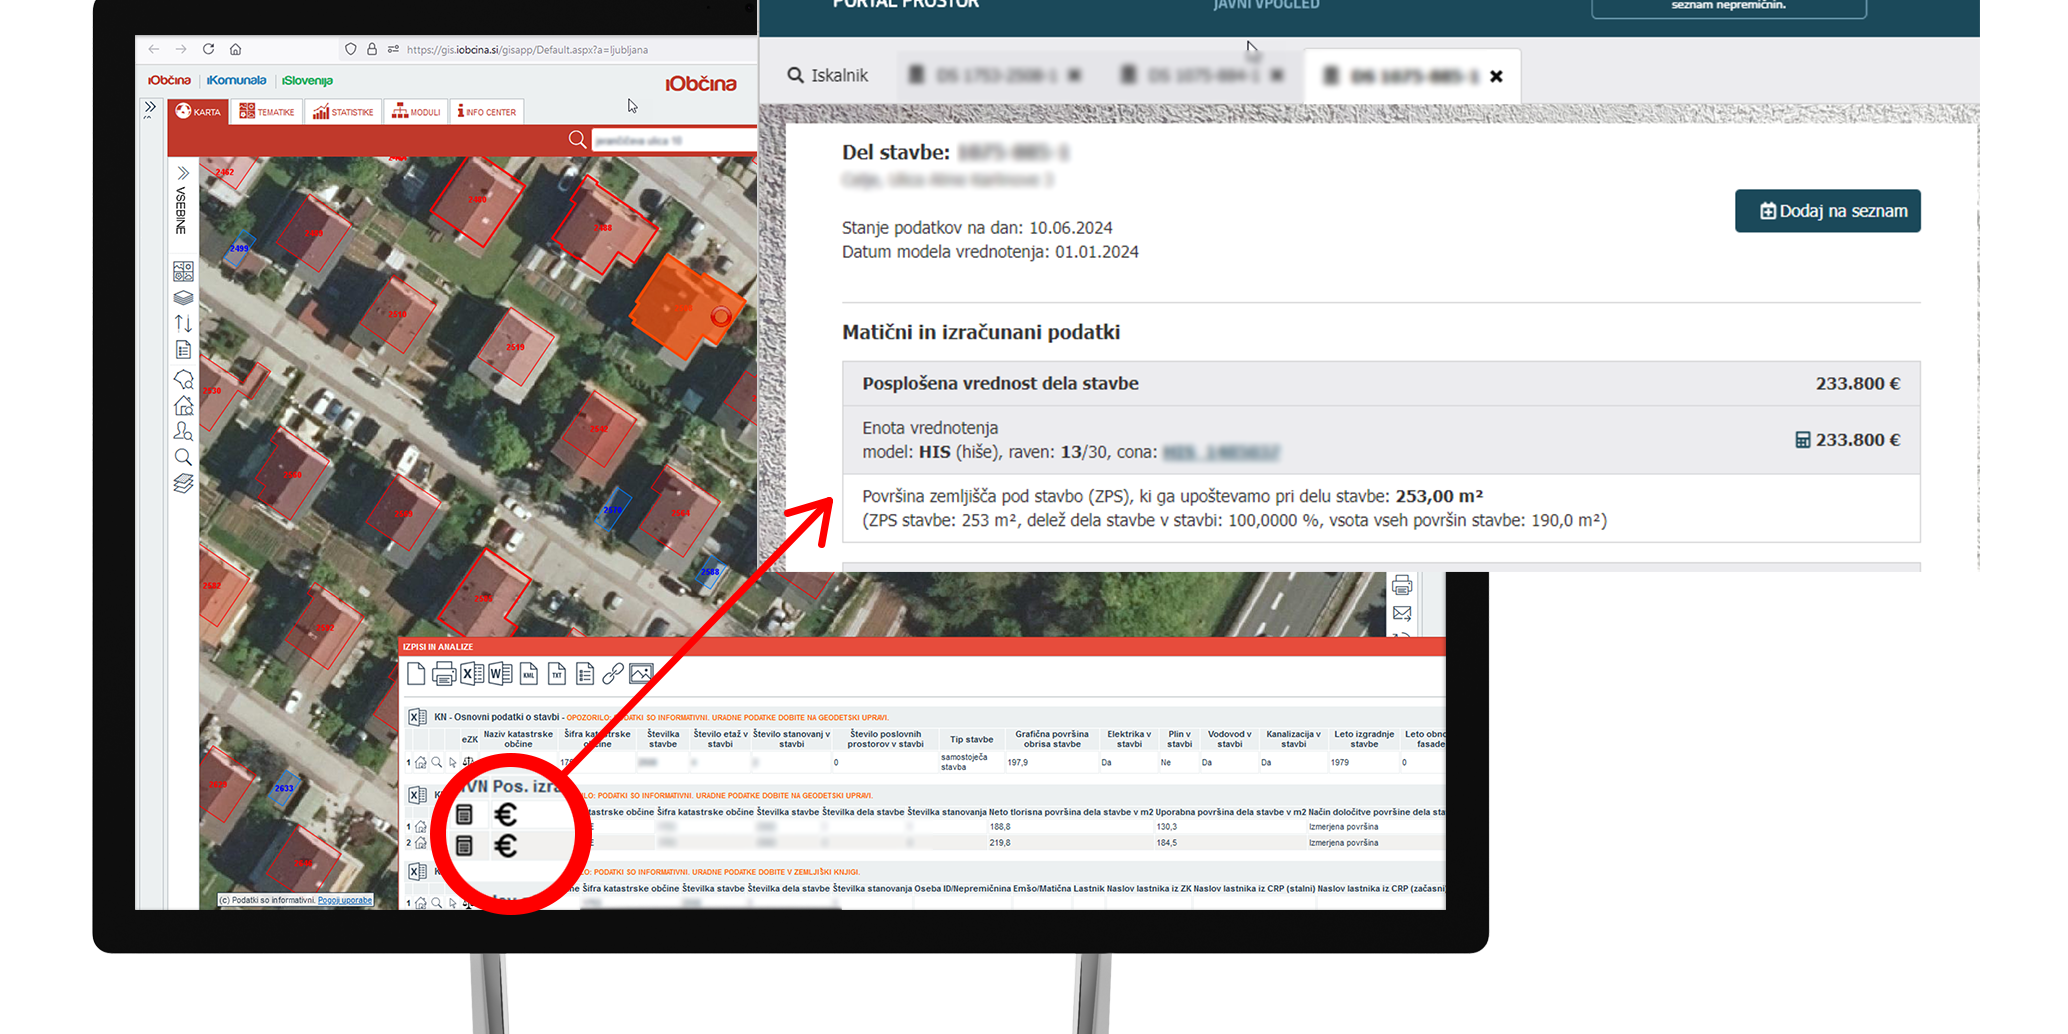Select the Iskalnik tab
Viewport: 2068px width, 1034px height.
tap(828, 76)
